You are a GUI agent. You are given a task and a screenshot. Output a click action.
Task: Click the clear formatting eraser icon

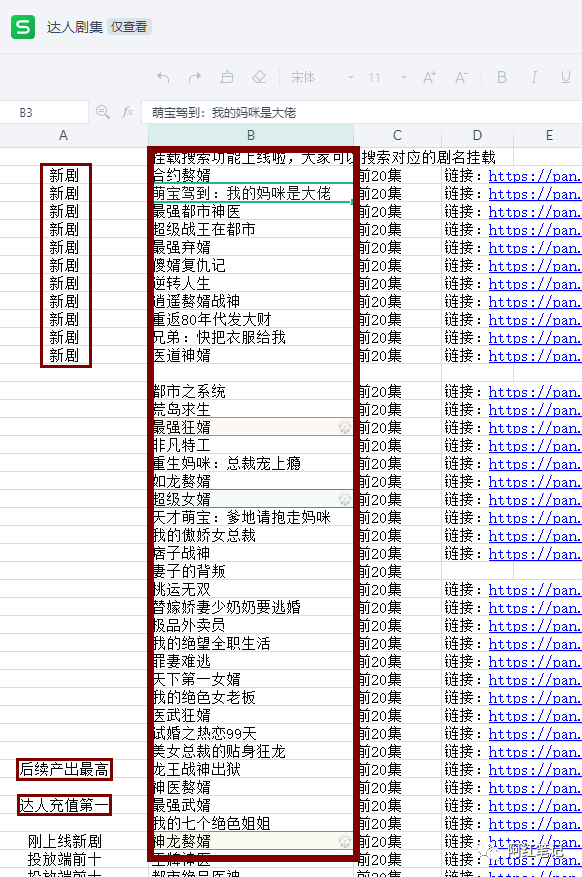coord(258,77)
